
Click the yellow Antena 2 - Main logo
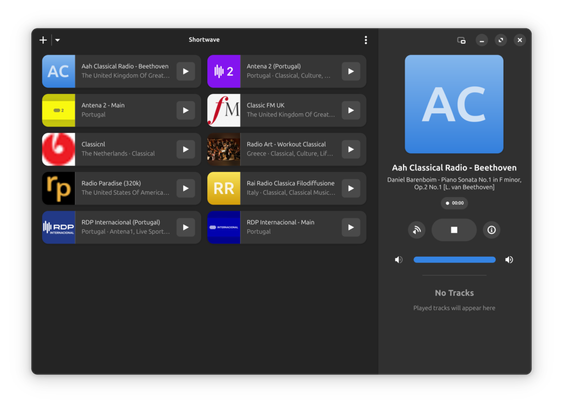[x=59, y=110]
